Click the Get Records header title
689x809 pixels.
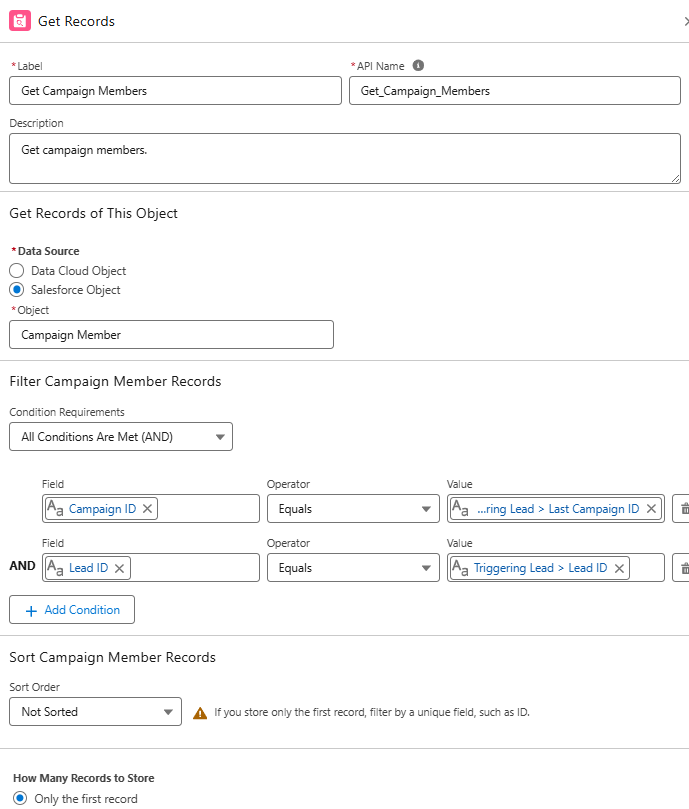pos(76,20)
